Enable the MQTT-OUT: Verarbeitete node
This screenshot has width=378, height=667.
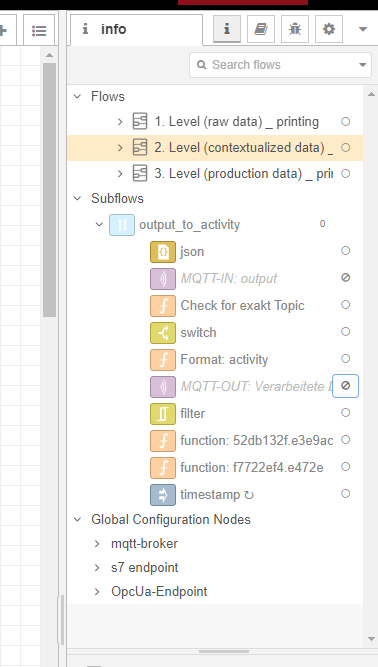[345, 386]
